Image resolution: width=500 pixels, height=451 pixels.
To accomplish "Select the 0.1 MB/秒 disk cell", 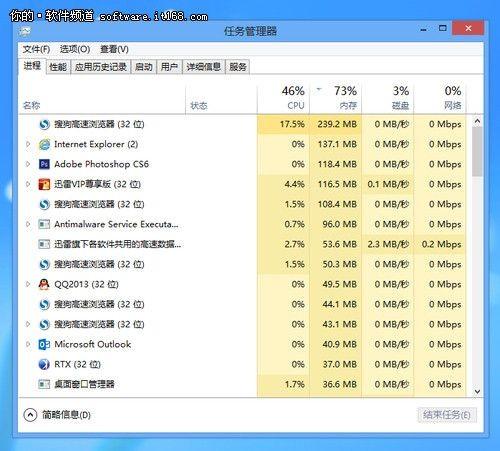I will coord(388,184).
